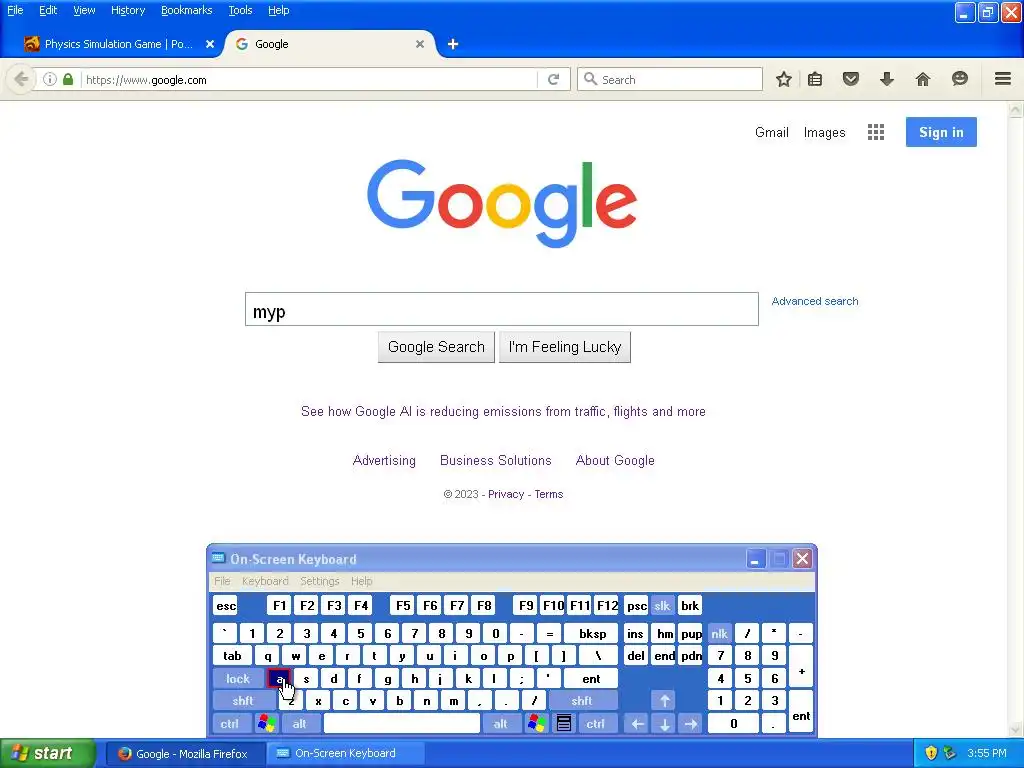The height and width of the screenshot is (768, 1024).
Task: Click the Firefox URL address bar
Action: pyautogui.click(x=308, y=80)
